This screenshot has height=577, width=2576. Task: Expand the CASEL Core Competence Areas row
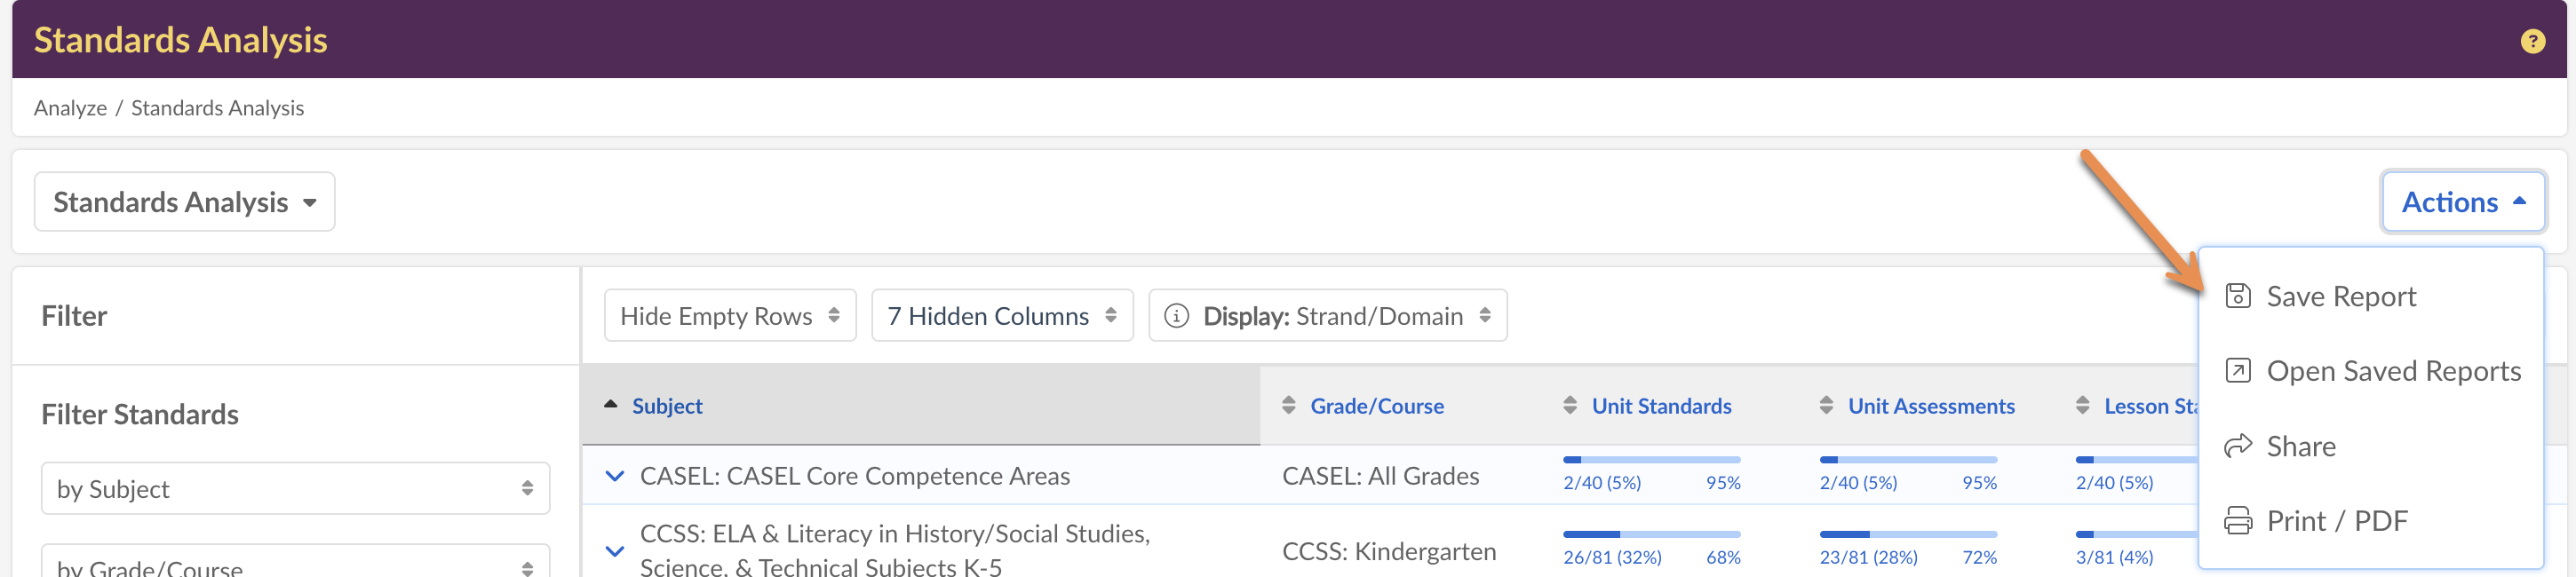615,476
